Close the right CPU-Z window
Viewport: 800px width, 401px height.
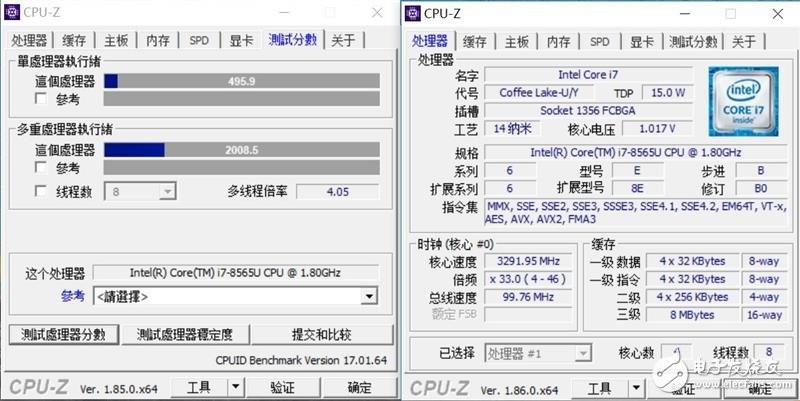click(x=777, y=14)
